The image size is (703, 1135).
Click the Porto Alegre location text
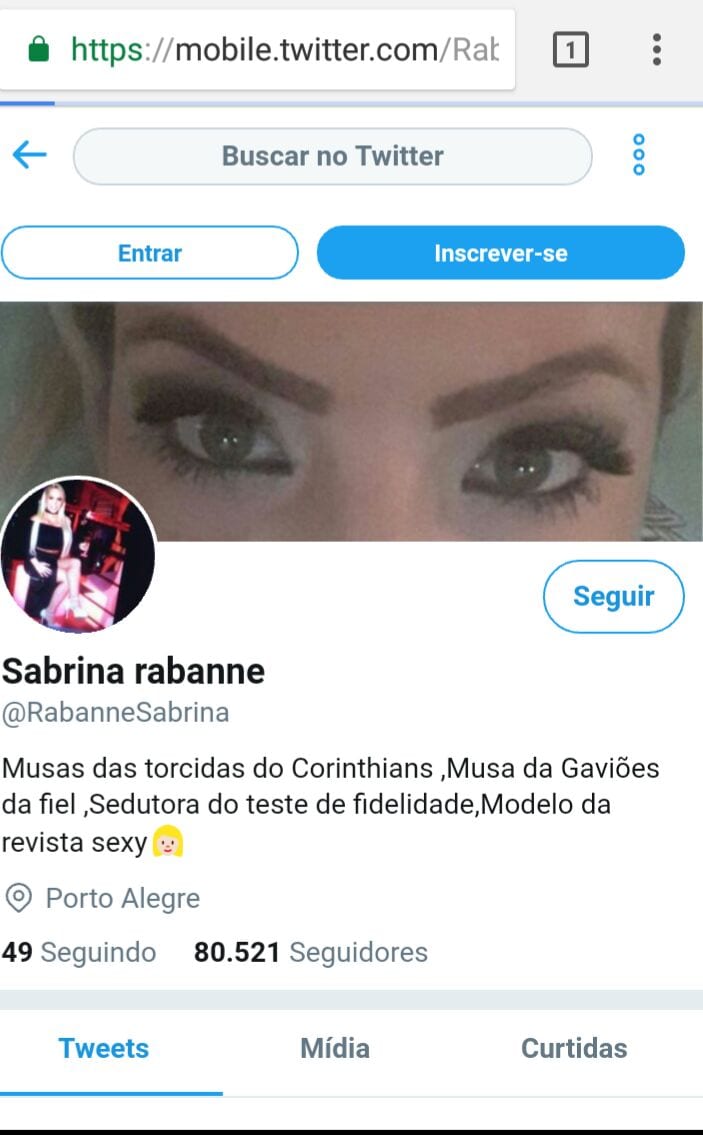[x=122, y=898]
